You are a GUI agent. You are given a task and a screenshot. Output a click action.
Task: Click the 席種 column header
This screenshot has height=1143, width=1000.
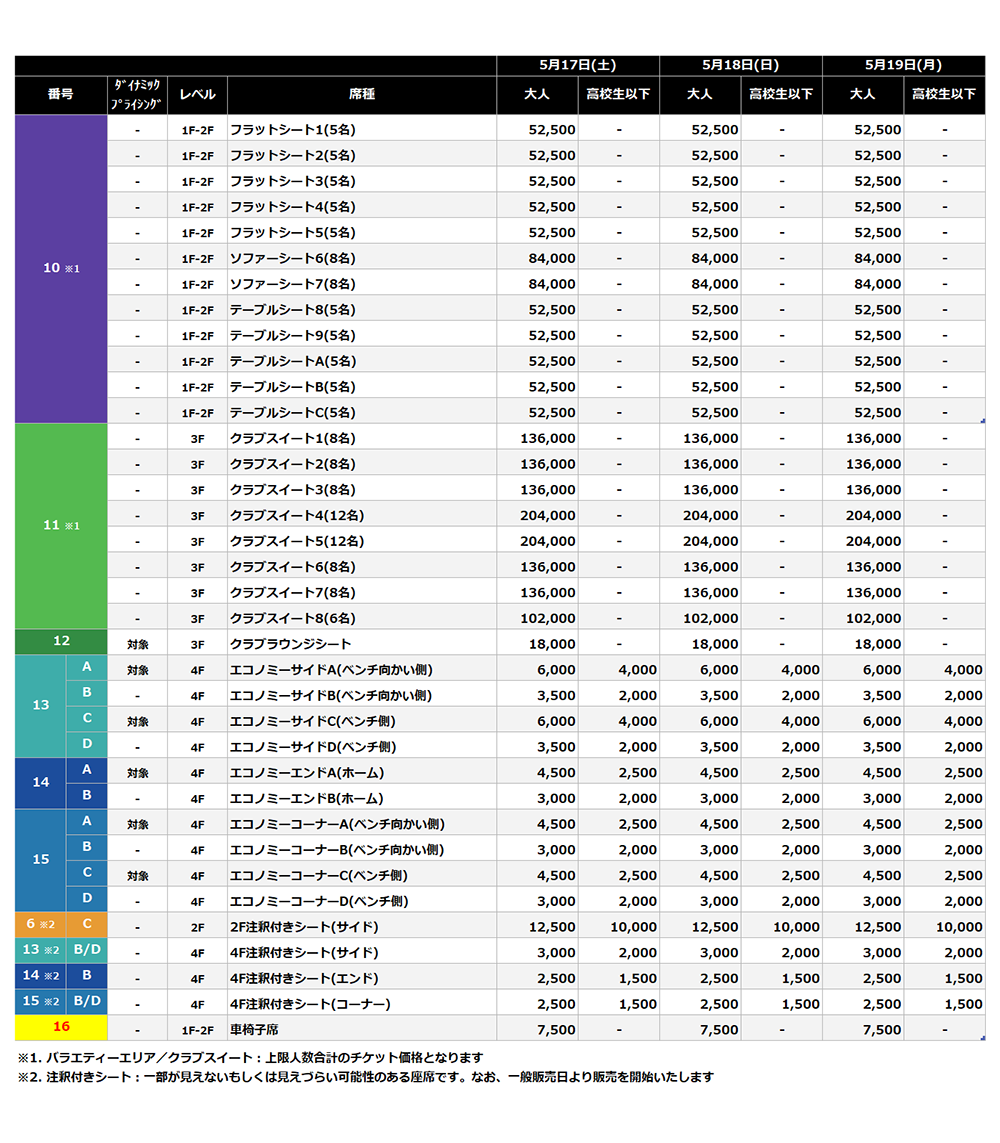point(362,95)
